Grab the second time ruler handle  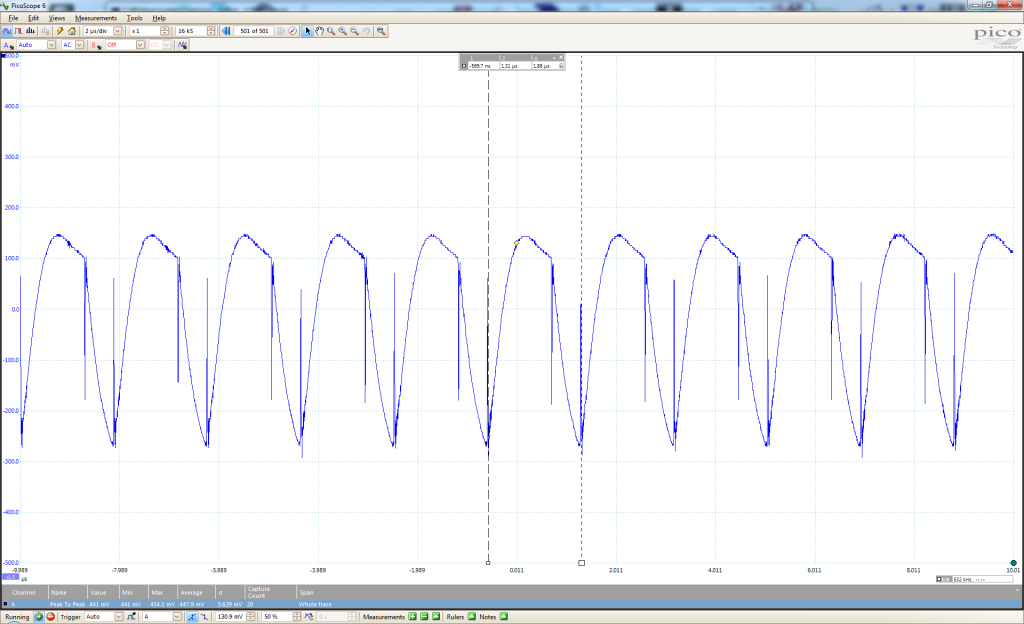coord(581,563)
